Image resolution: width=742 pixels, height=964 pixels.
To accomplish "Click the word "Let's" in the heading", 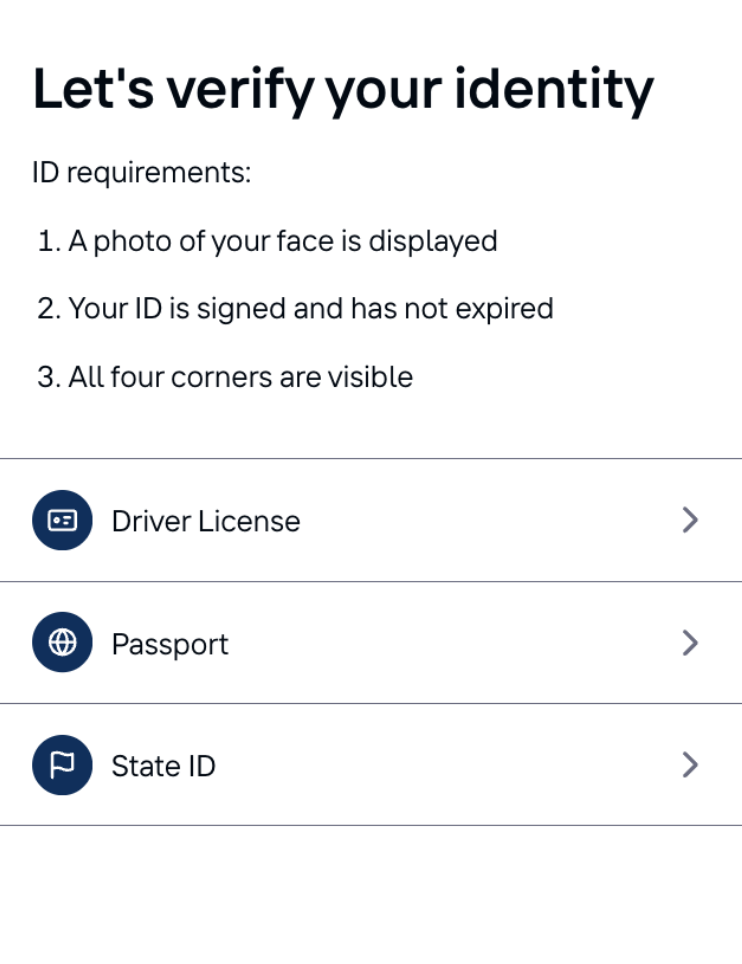I will pos(92,88).
